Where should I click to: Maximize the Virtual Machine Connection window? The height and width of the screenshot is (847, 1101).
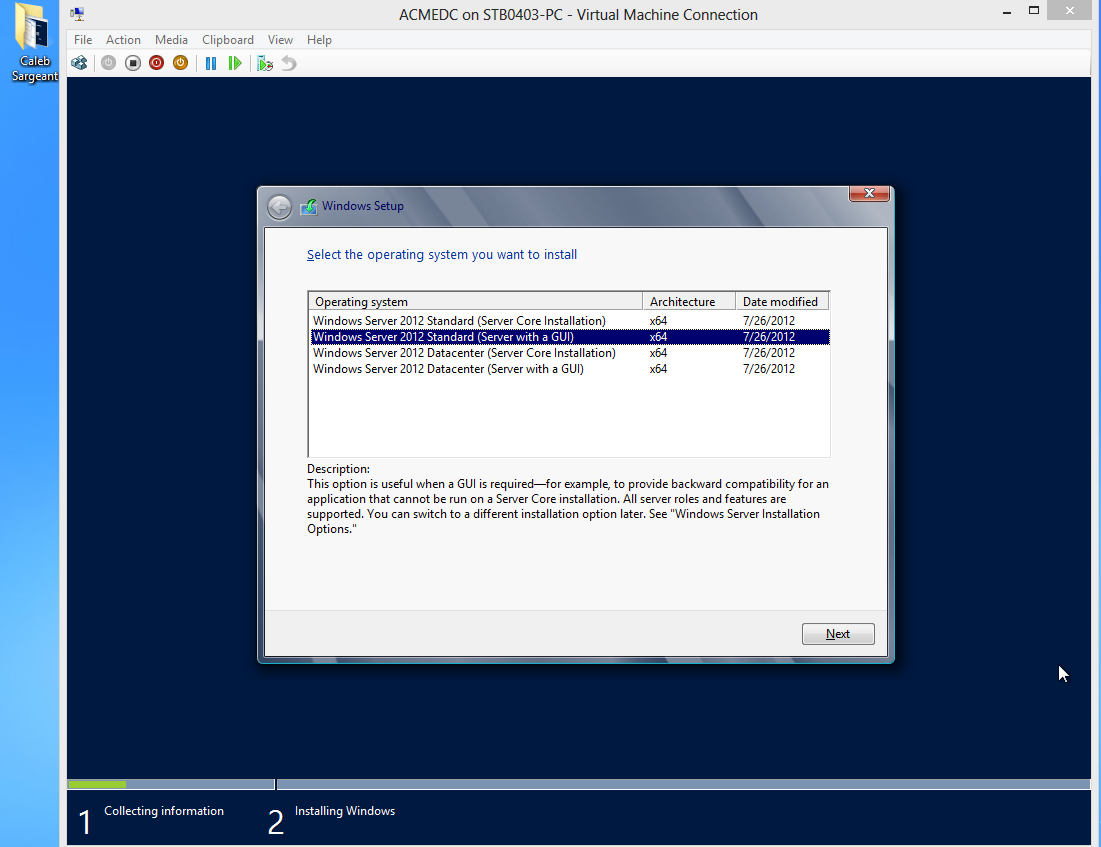(x=1034, y=11)
